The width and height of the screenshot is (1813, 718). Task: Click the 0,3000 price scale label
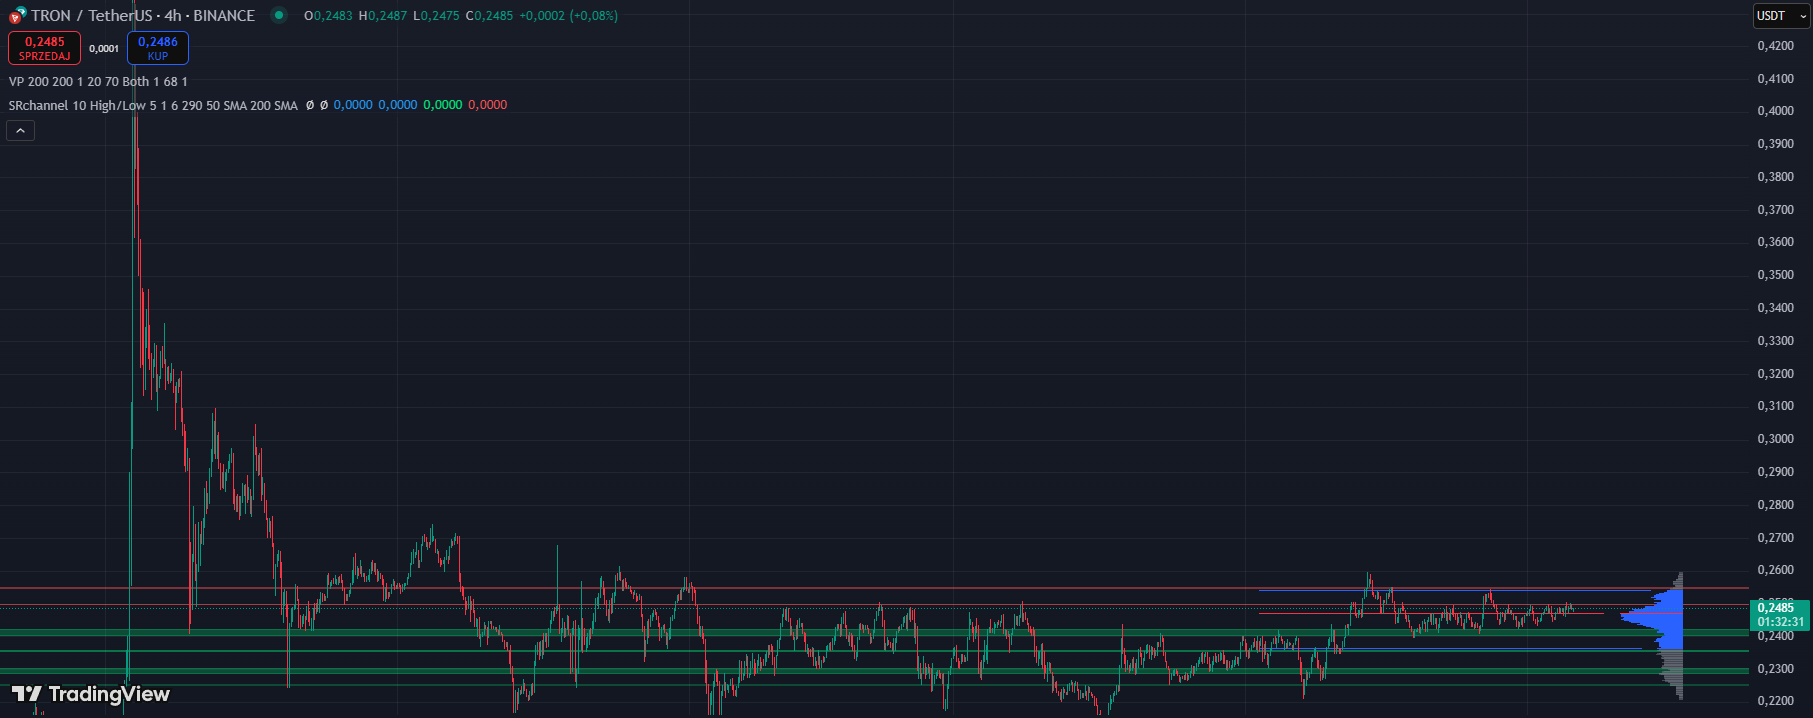click(x=1775, y=439)
